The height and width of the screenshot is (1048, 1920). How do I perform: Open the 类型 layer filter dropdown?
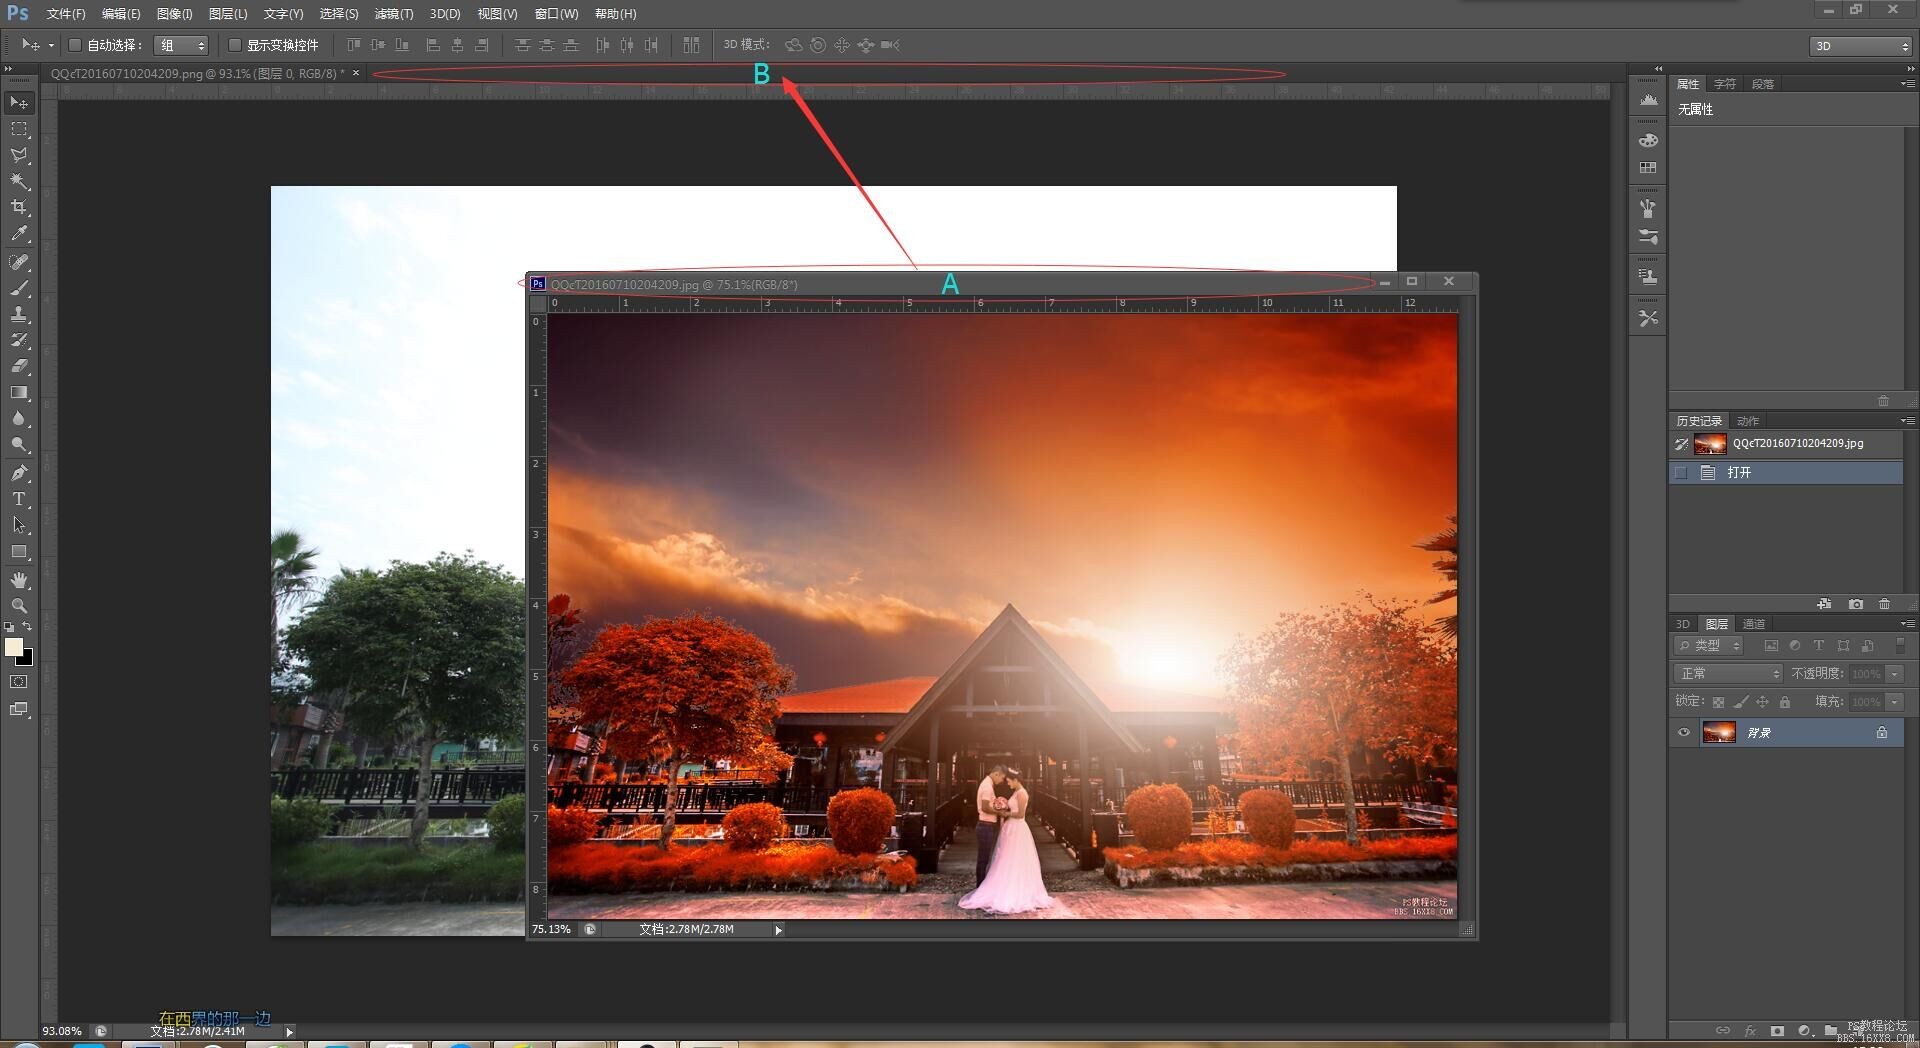click(x=1709, y=646)
